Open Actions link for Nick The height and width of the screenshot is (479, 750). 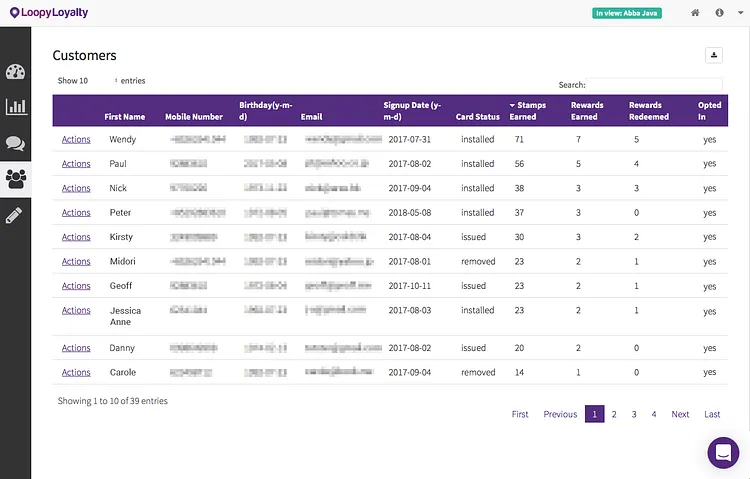(x=76, y=188)
